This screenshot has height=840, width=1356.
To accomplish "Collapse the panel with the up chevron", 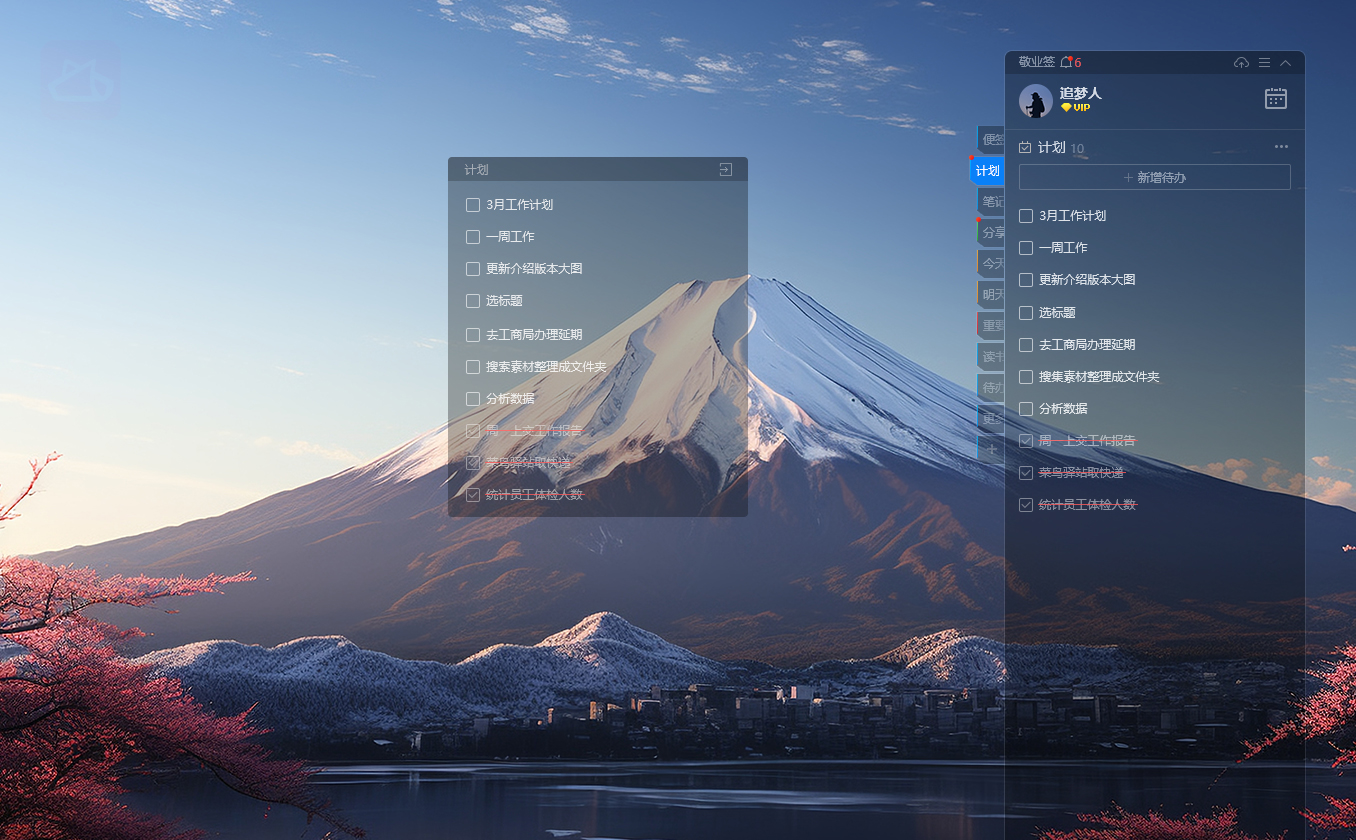I will pos(1286,62).
